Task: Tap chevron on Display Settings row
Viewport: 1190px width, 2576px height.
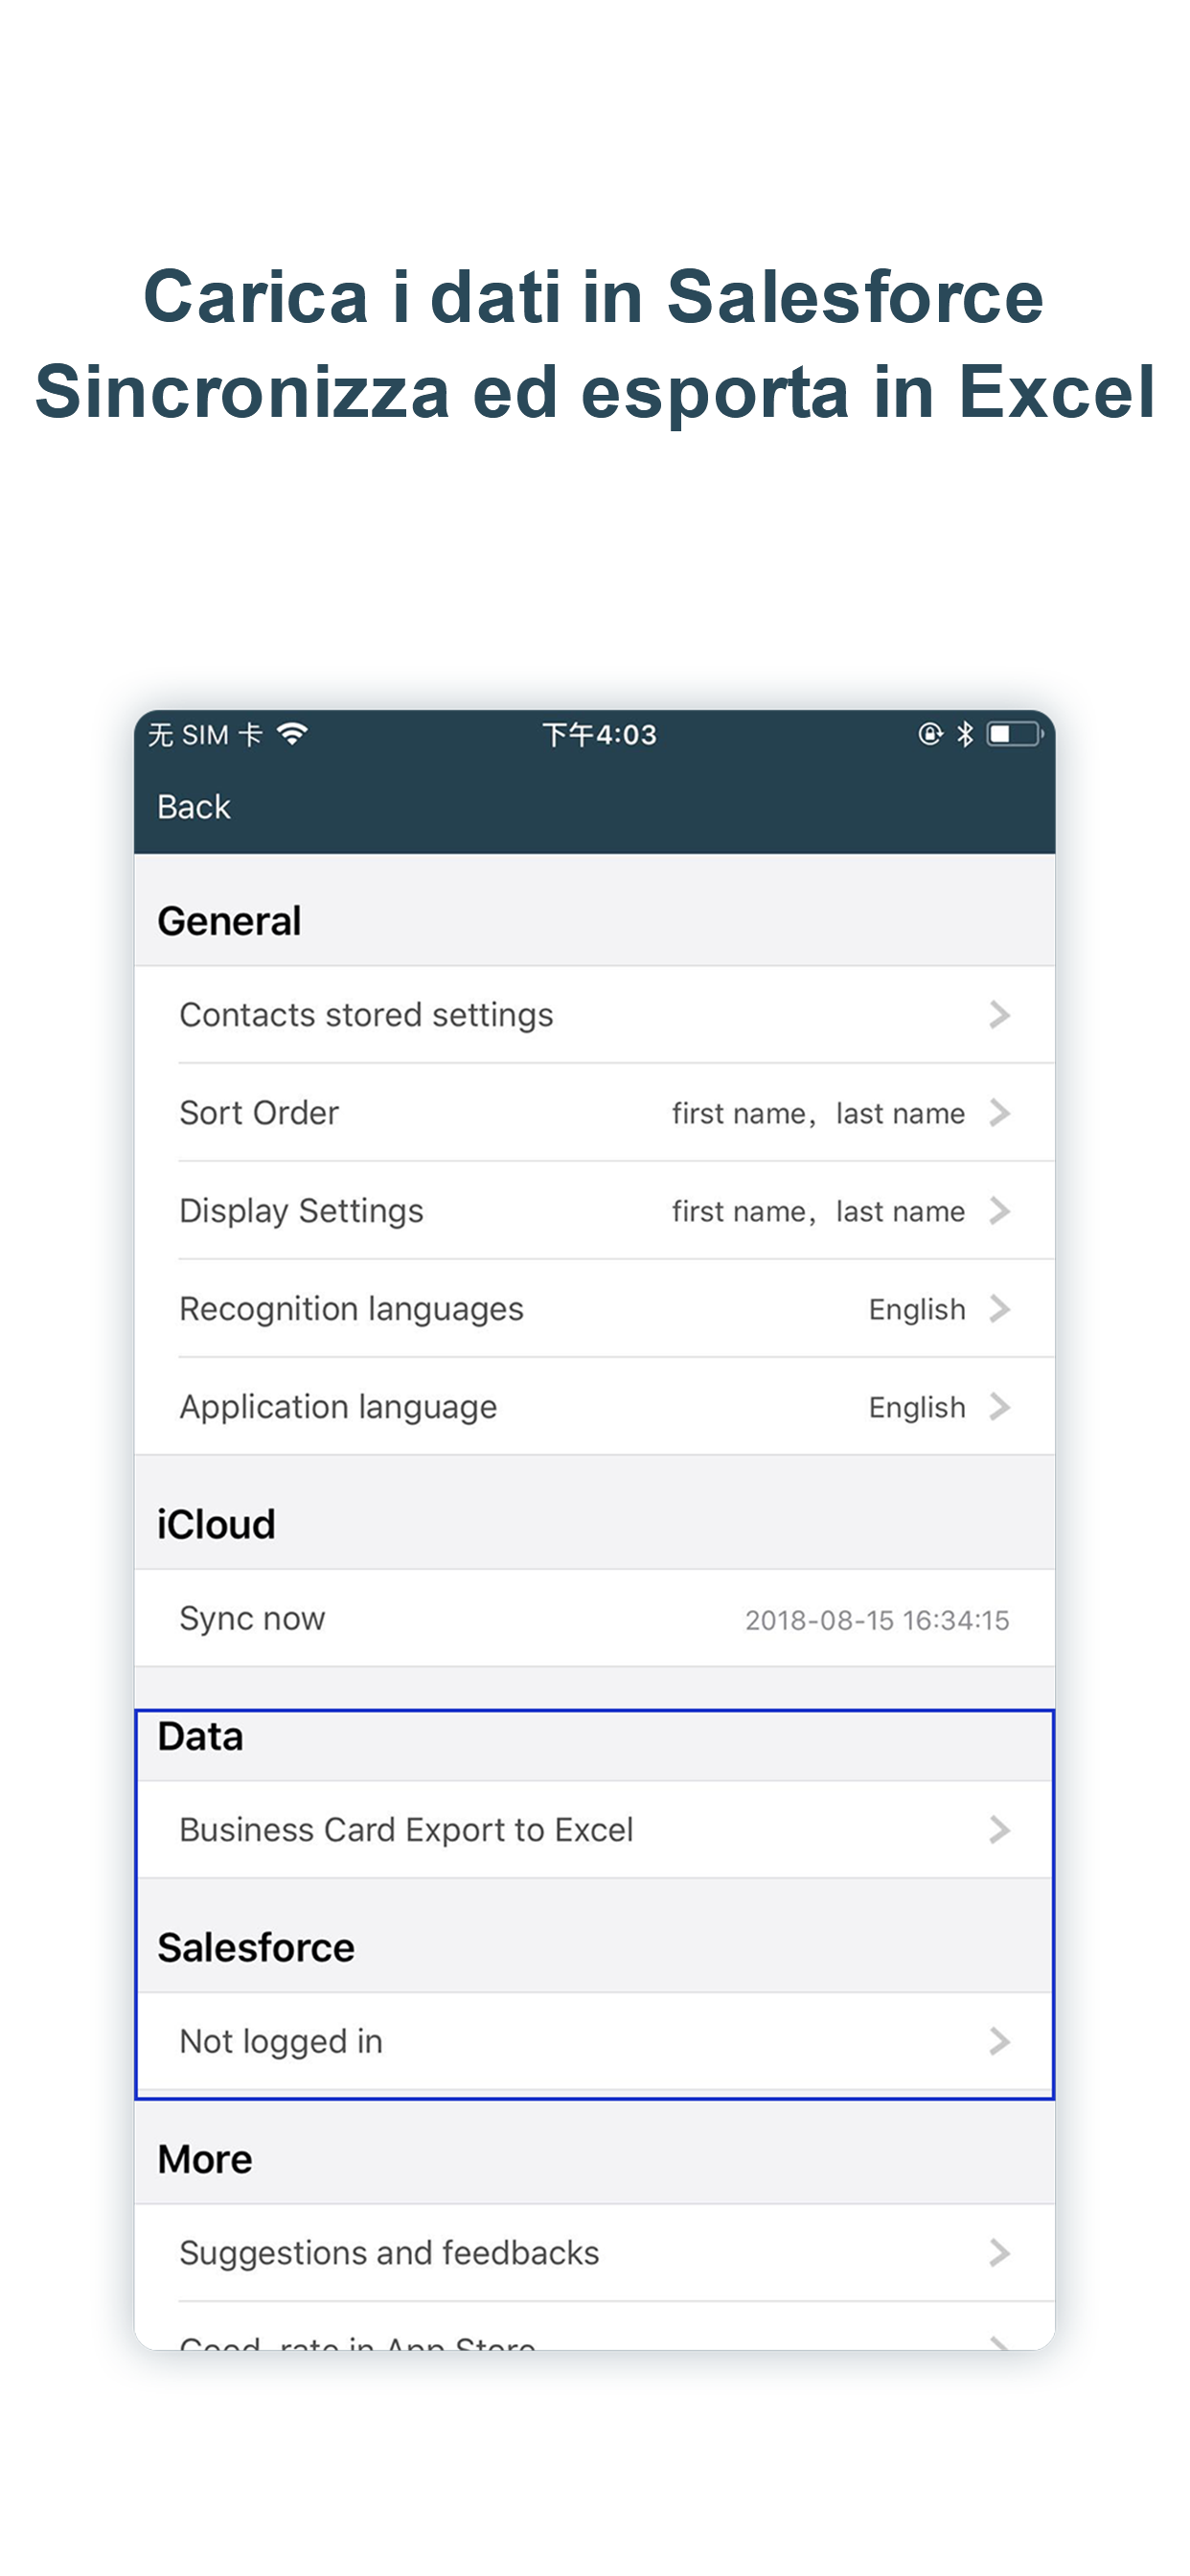Action: pyautogui.click(x=999, y=1210)
